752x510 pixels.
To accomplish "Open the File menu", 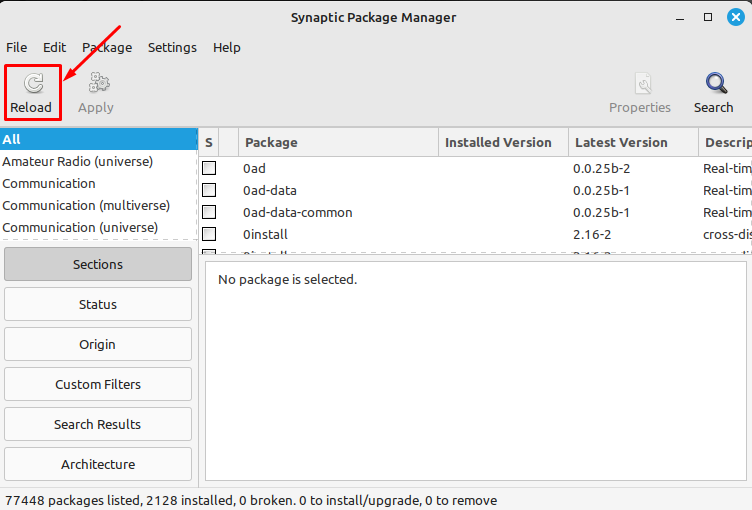I will (17, 47).
